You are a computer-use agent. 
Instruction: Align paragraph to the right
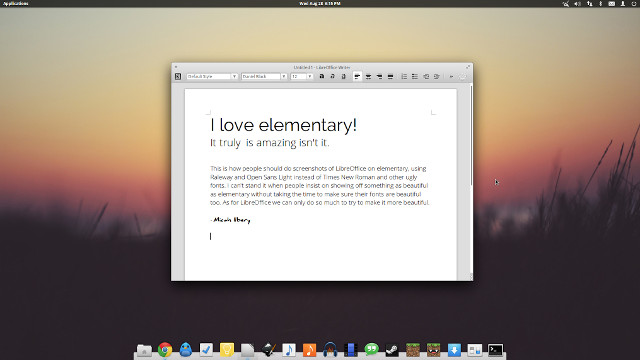[379, 76]
